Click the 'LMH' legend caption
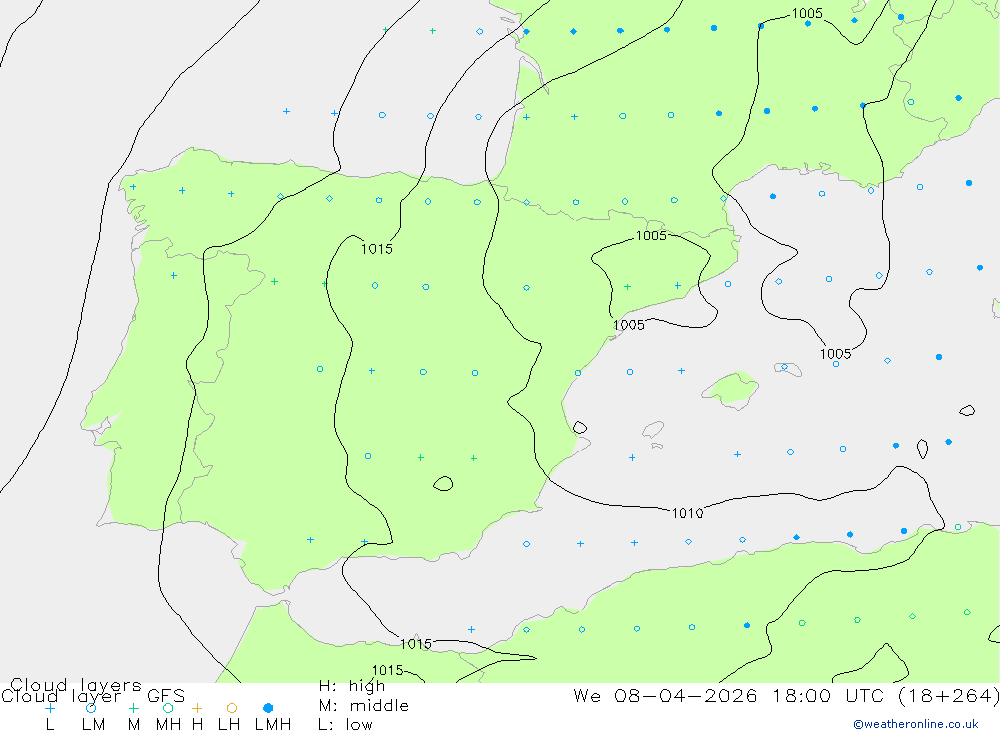Image resolution: width=1000 pixels, height=733 pixels. tap(273, 725)
